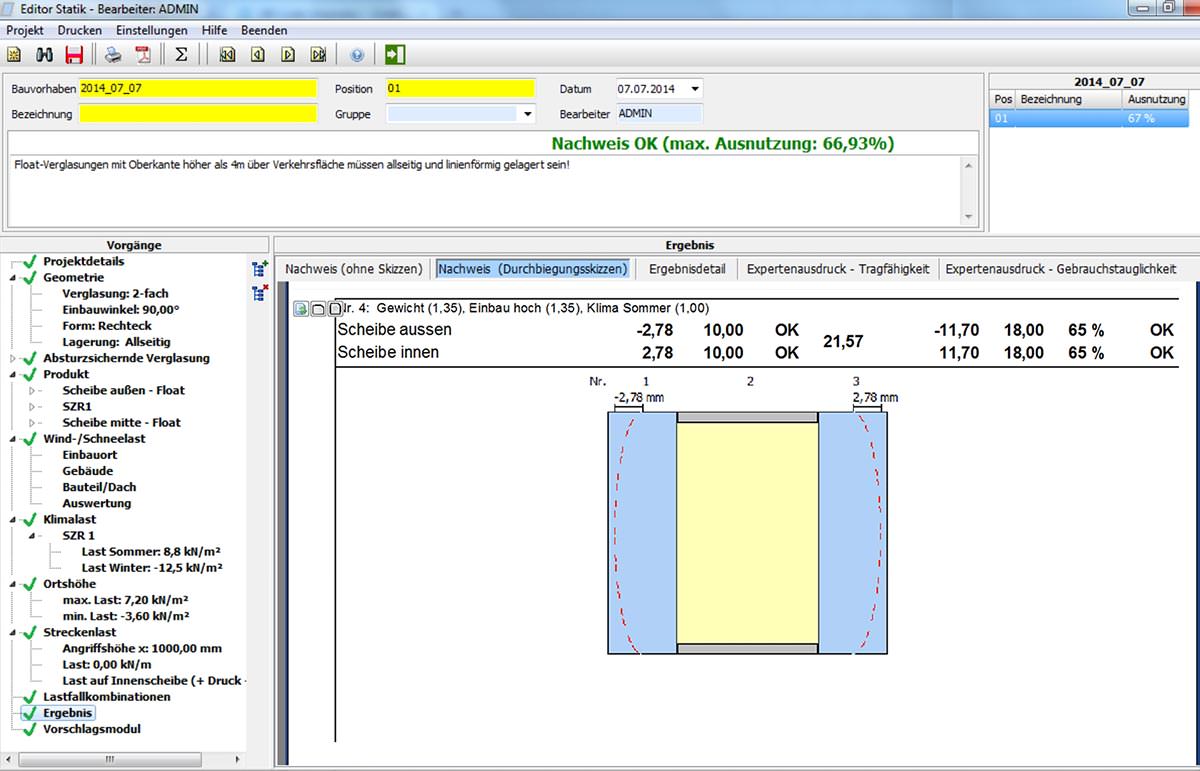Select position 01 row with 67 %

click(x=1089, y=118)
